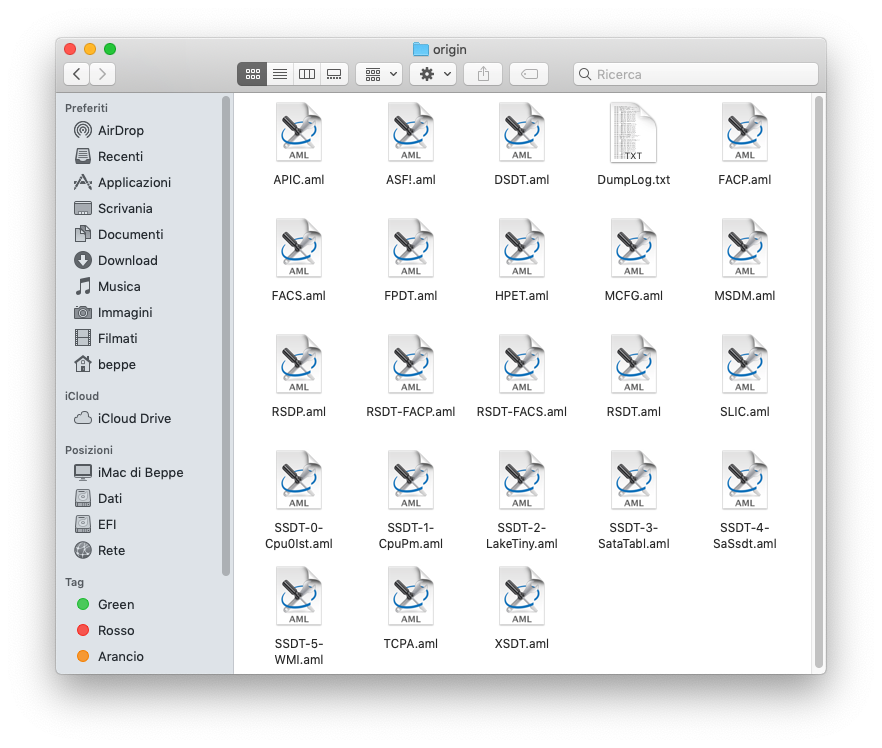The height and width of the screenshot is (748, 882).
Task: Focus the Ricerca search field
Action: coord(696,74)
